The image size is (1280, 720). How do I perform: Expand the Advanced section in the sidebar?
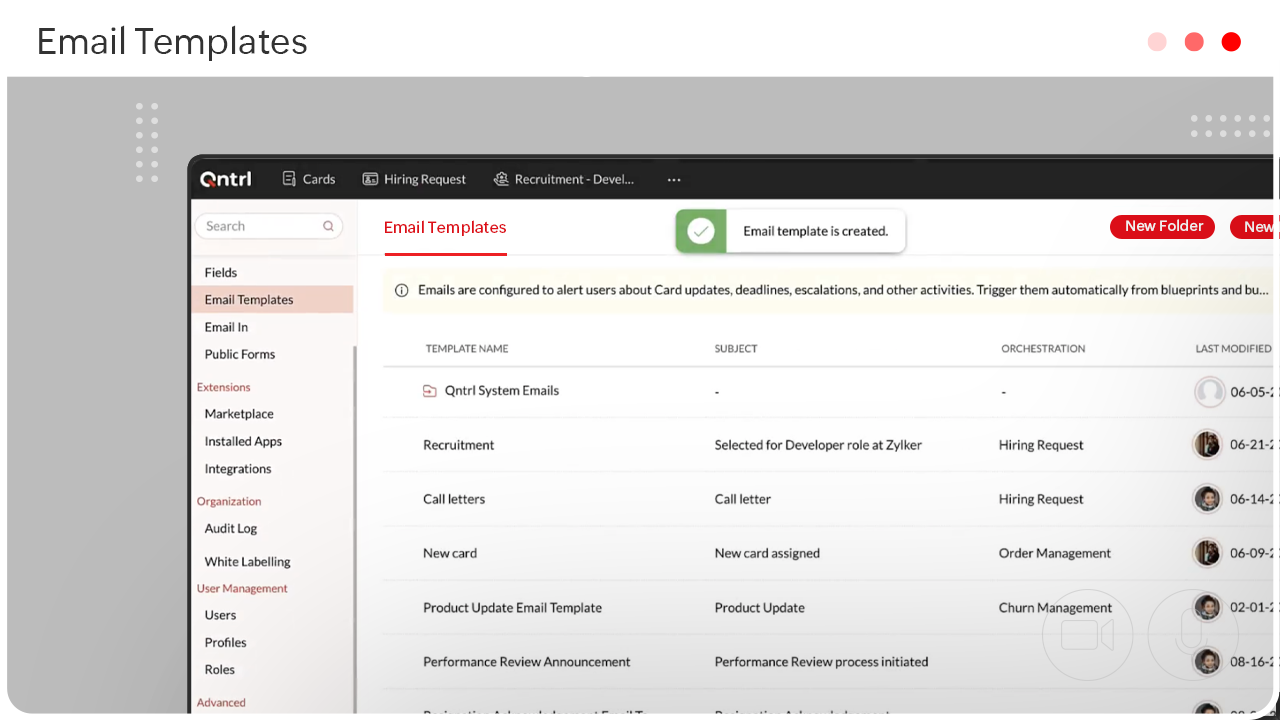[221, 702]
